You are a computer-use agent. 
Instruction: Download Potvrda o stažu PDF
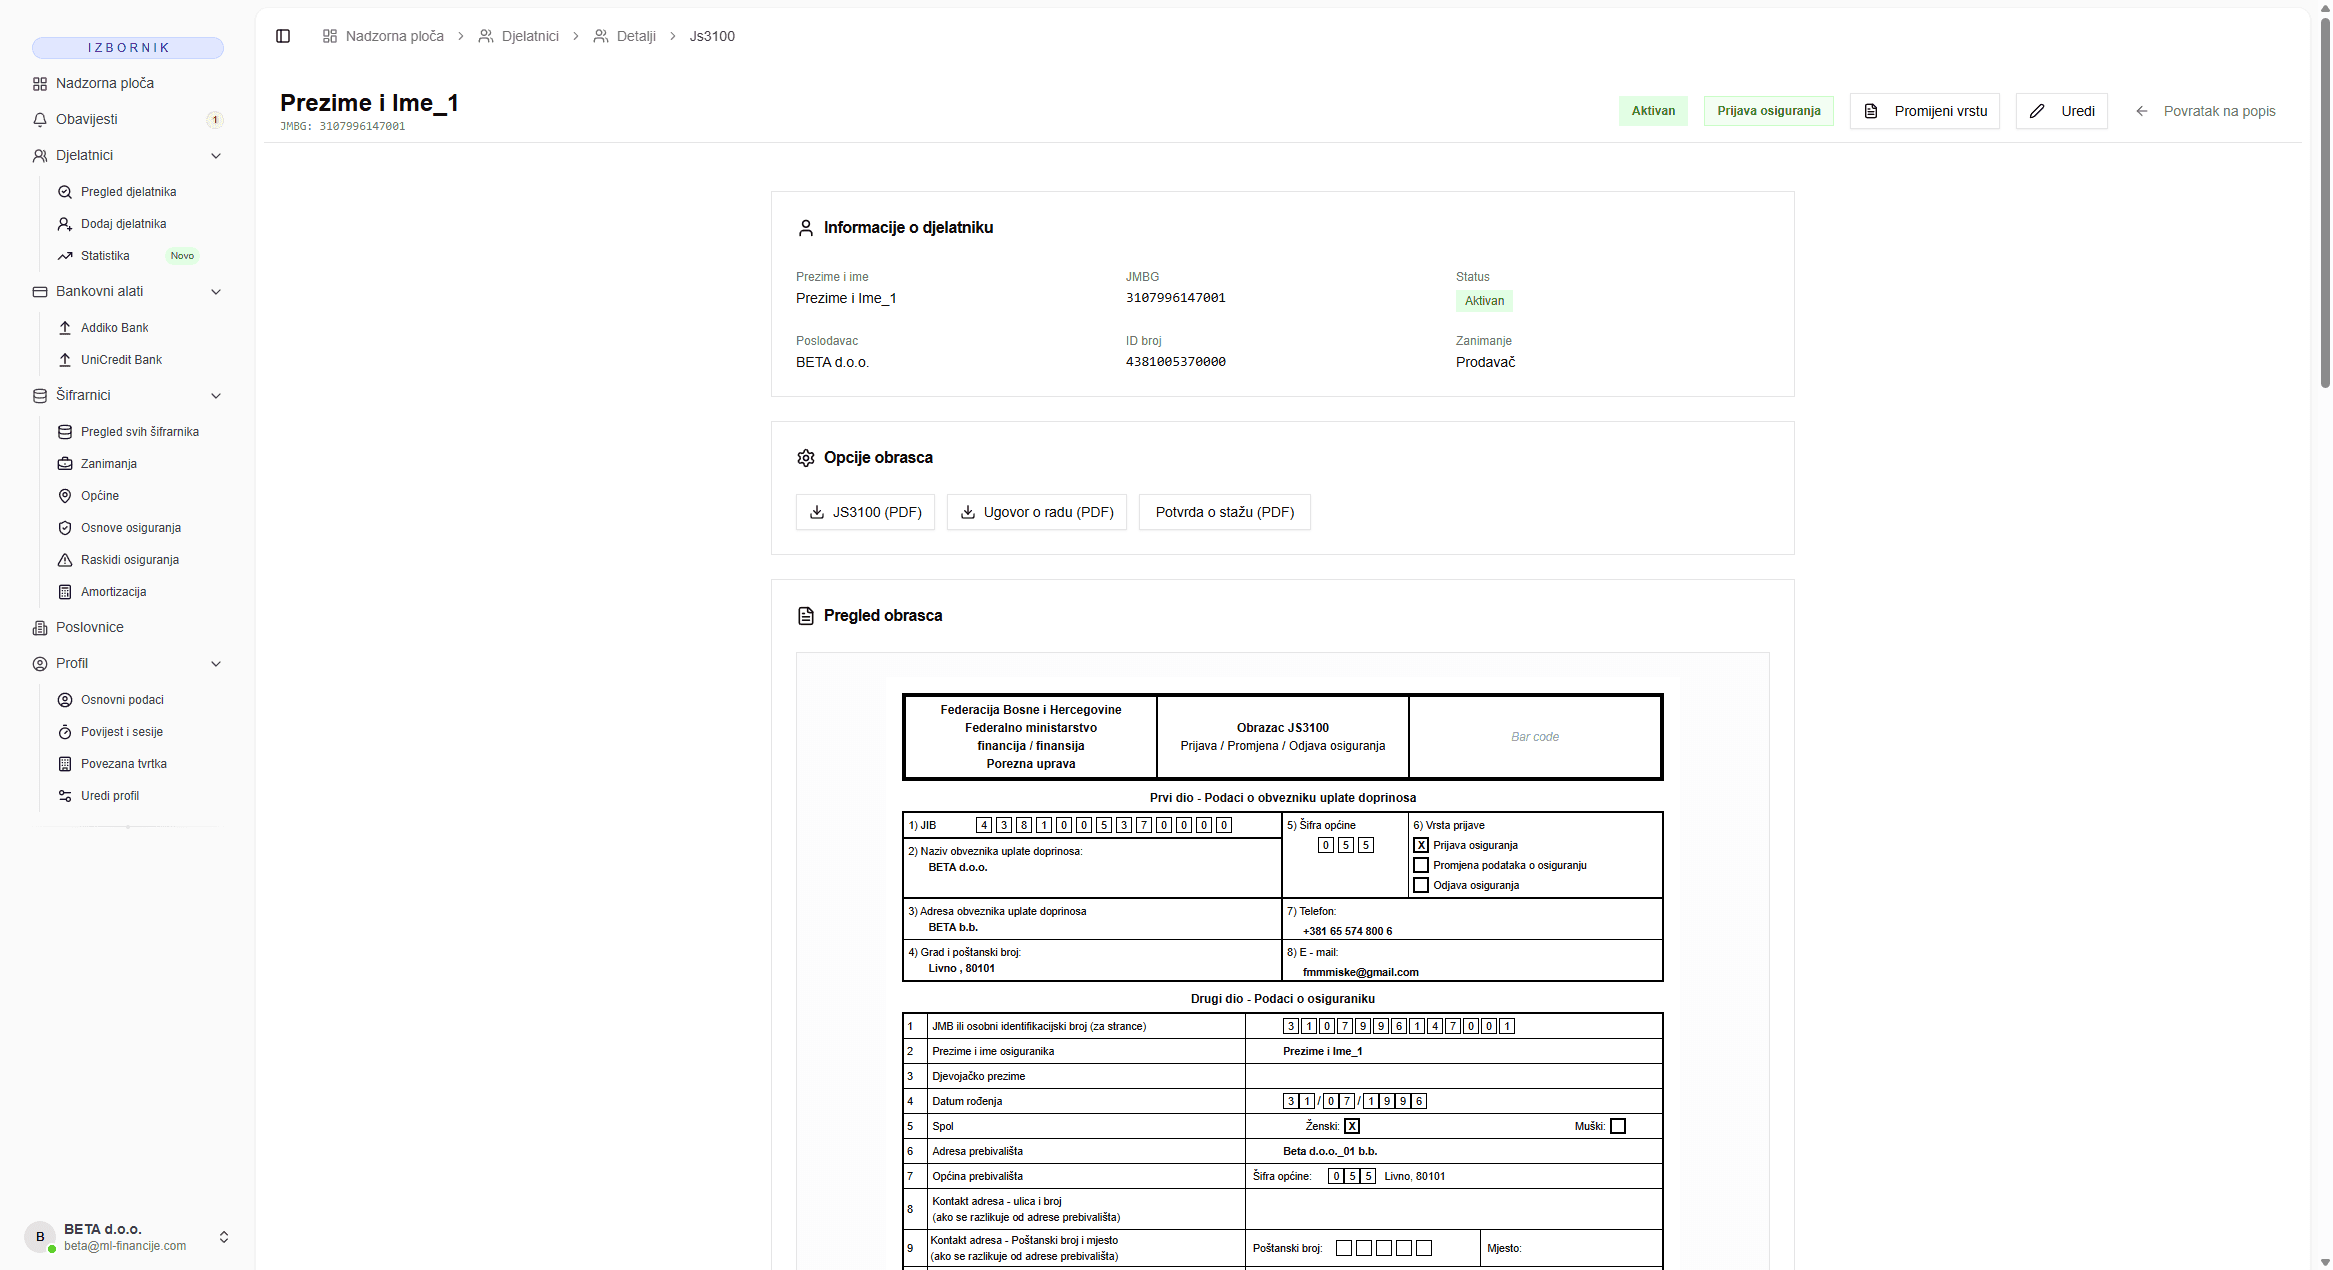click(1223, 512)
